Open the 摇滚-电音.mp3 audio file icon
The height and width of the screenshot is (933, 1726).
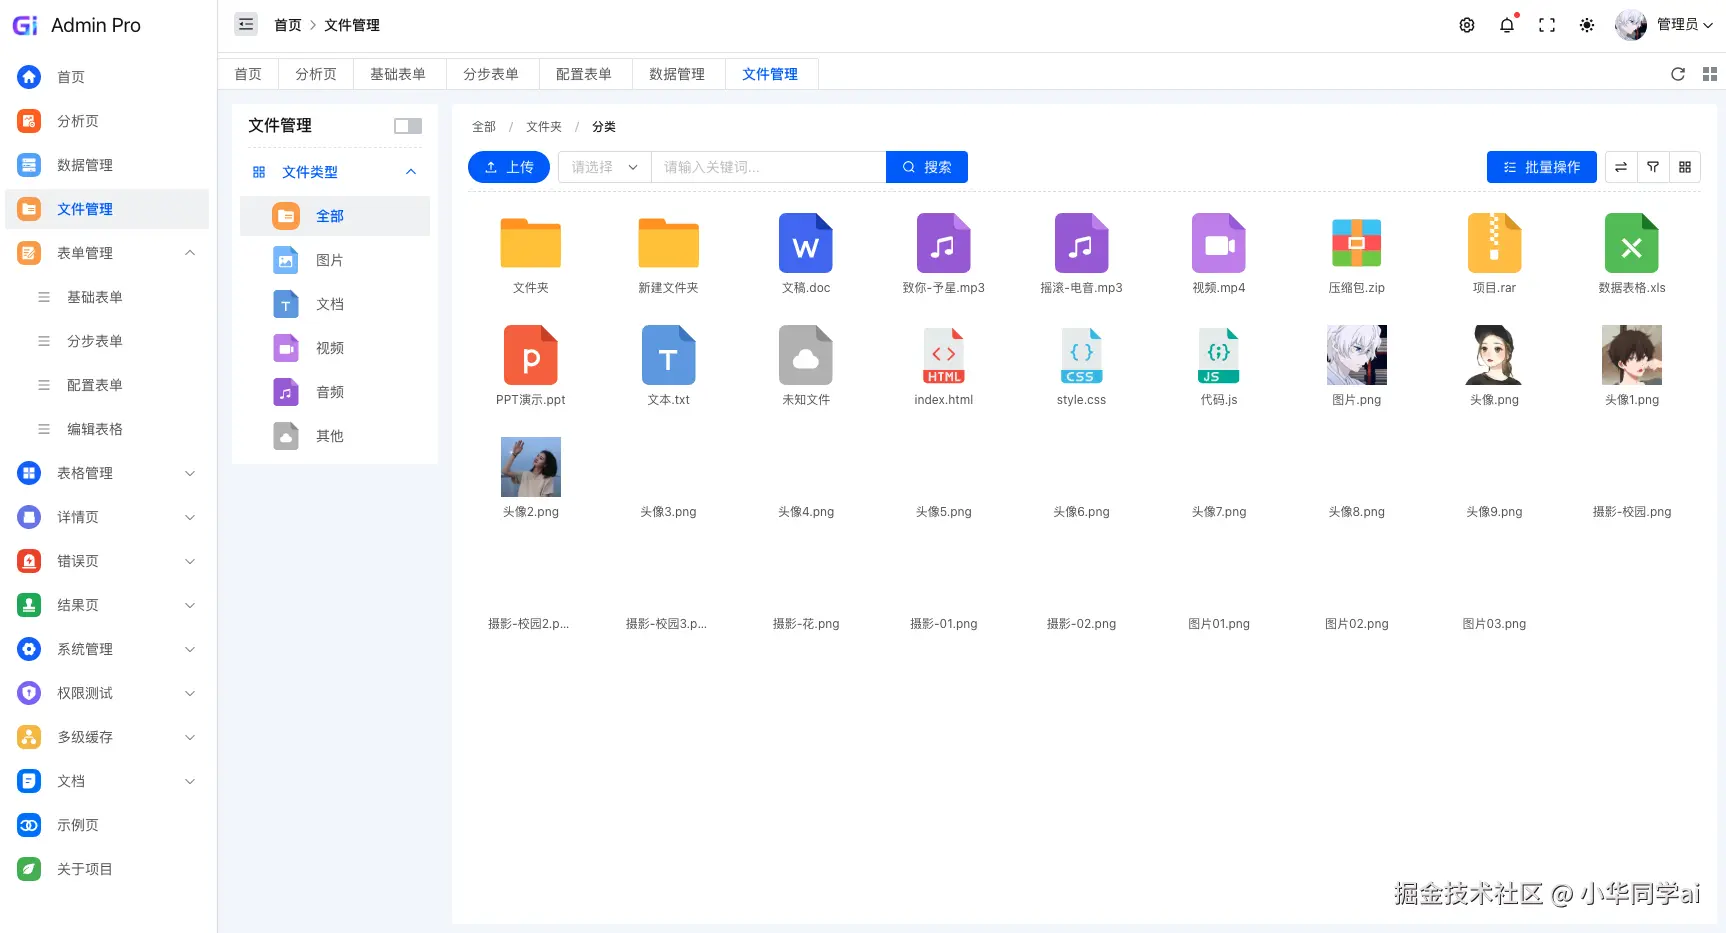(x=1081, y=243)
